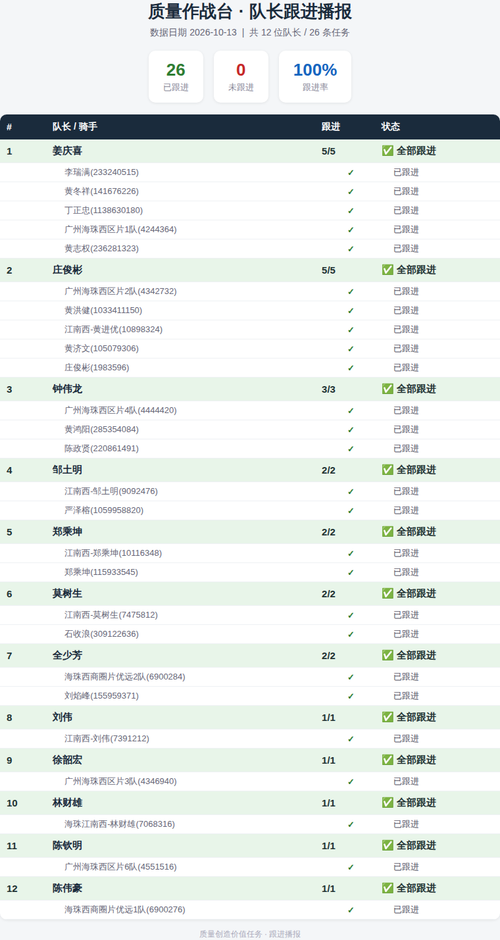This screenshot has height=940, width=500.
Task: Click the checkmark in the 陈政贤(220861491) row
Action: (351, 449)
